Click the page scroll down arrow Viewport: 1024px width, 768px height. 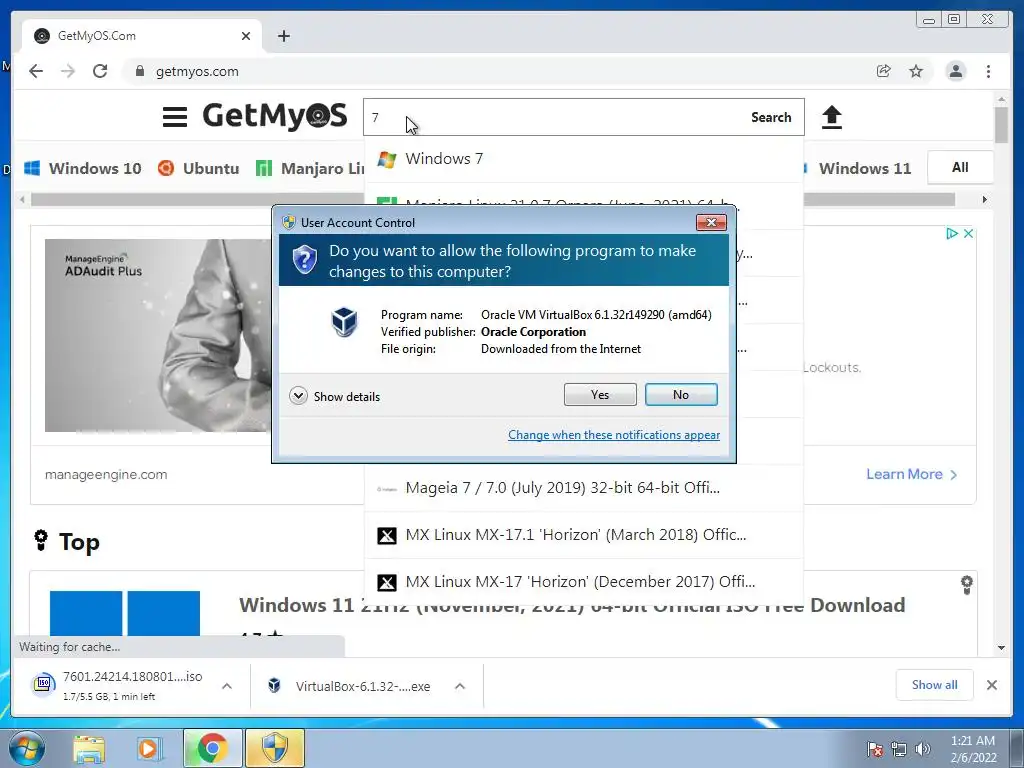pos(1002,648)
